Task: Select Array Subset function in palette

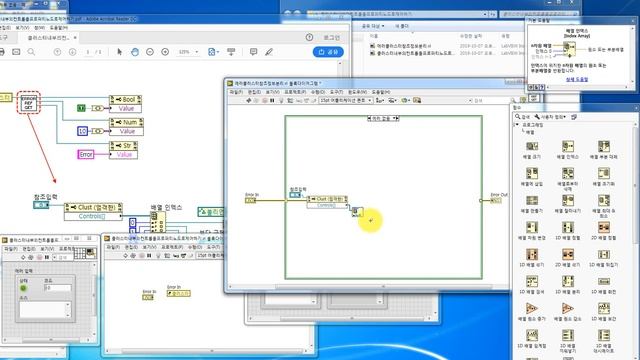Action: (x=568, y=200)
